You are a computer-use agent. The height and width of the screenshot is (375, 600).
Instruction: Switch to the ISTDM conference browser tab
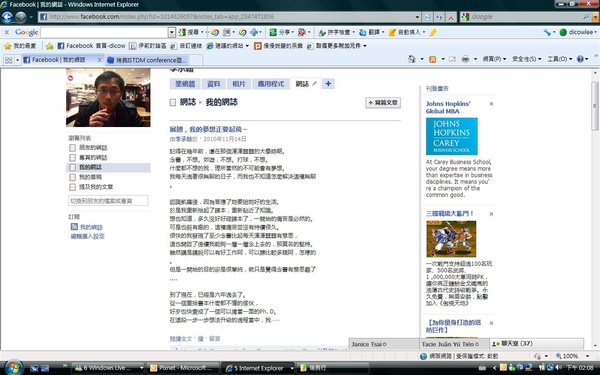tap(147, 60)
